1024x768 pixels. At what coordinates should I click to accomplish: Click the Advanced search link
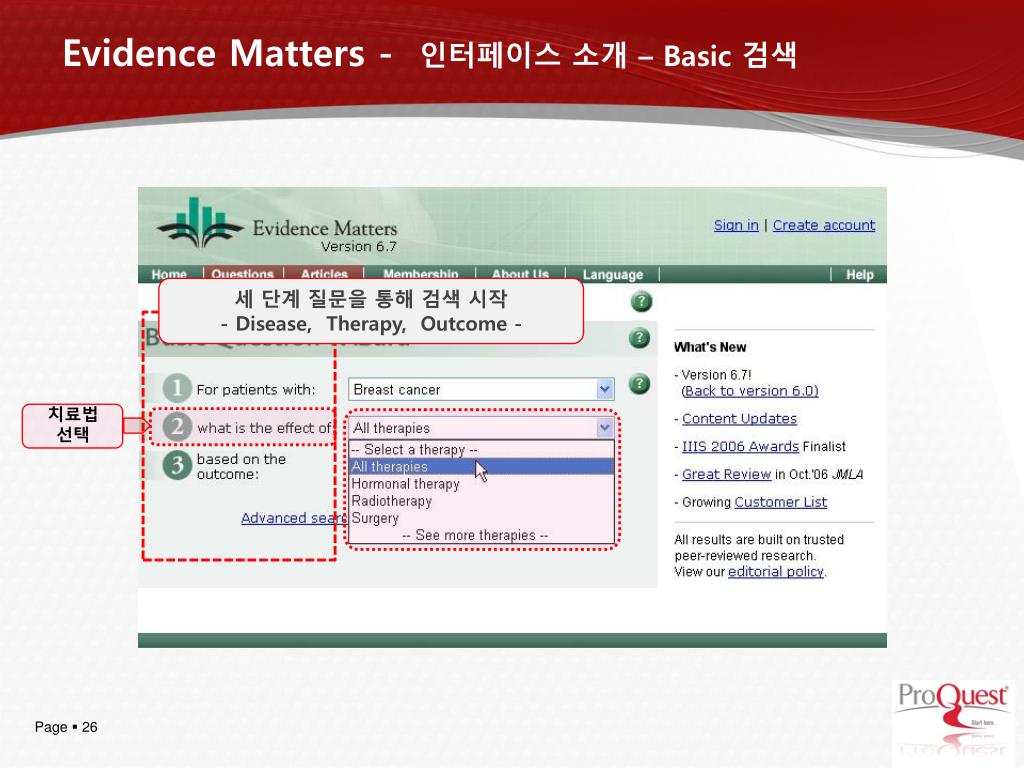click(x=294, y=518)
